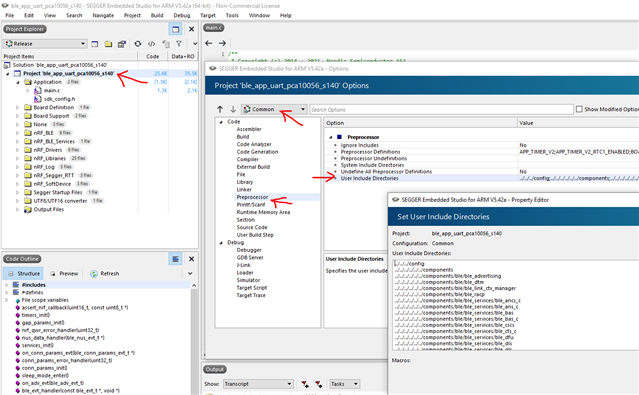
Task: Move down with the down arrow in Options dialog
Action: click(x=233, y=109)
